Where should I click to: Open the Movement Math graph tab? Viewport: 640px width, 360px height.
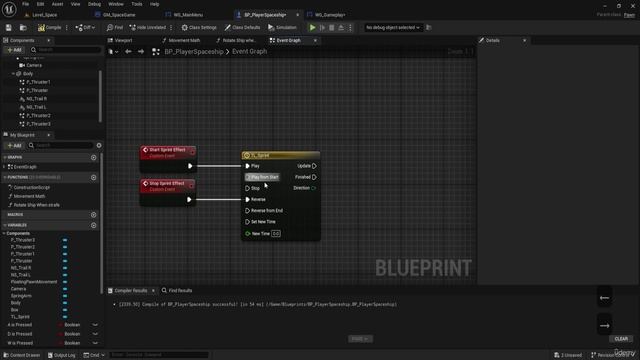(x=184, y=40)
